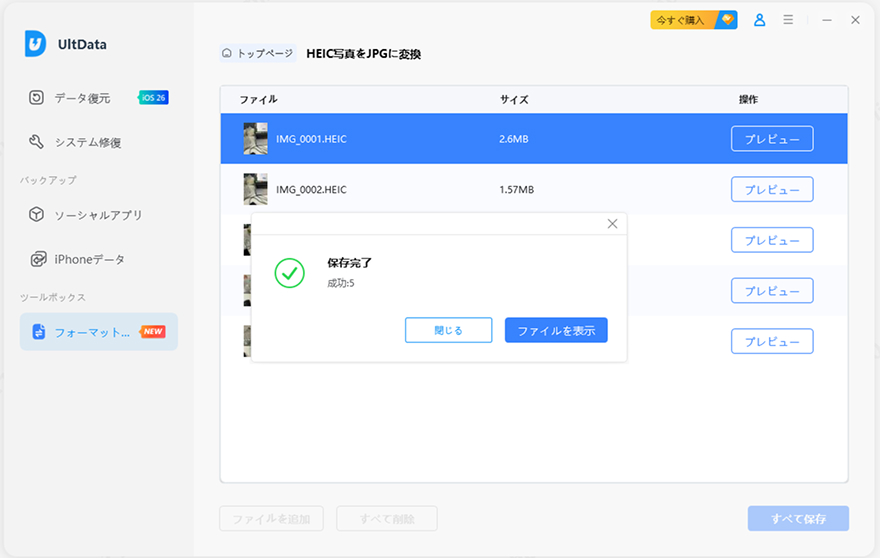
Task: Click the 2.6MB size value
Action: (514, 139)
